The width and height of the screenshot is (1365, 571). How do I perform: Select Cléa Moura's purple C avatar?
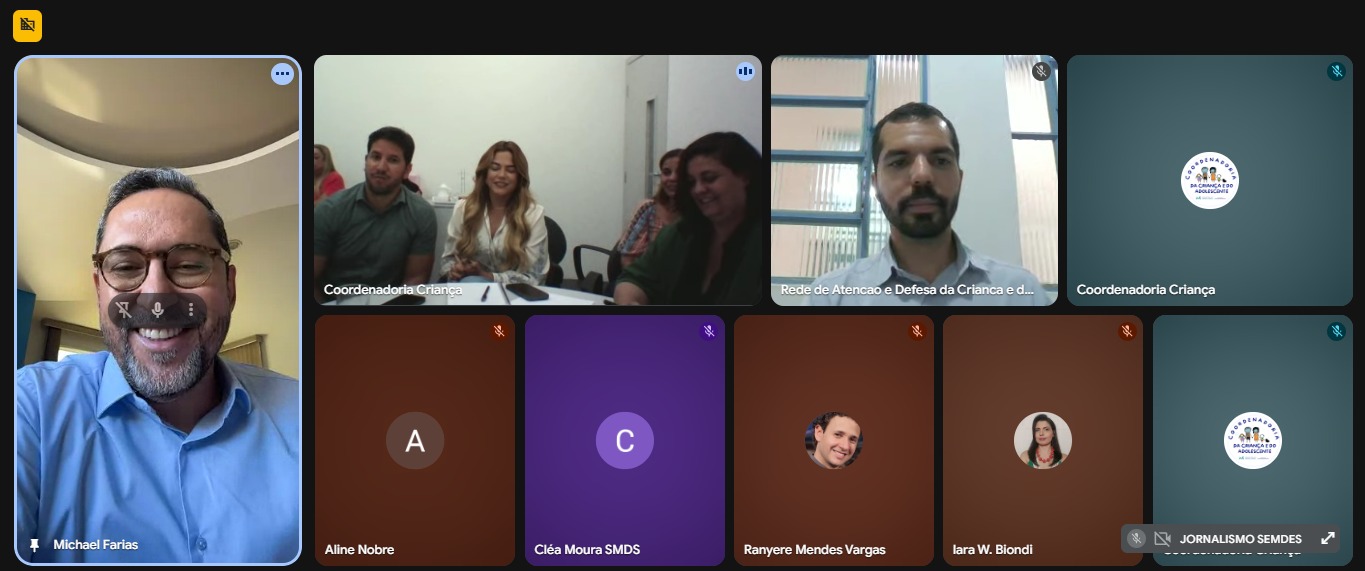(625, 441)
